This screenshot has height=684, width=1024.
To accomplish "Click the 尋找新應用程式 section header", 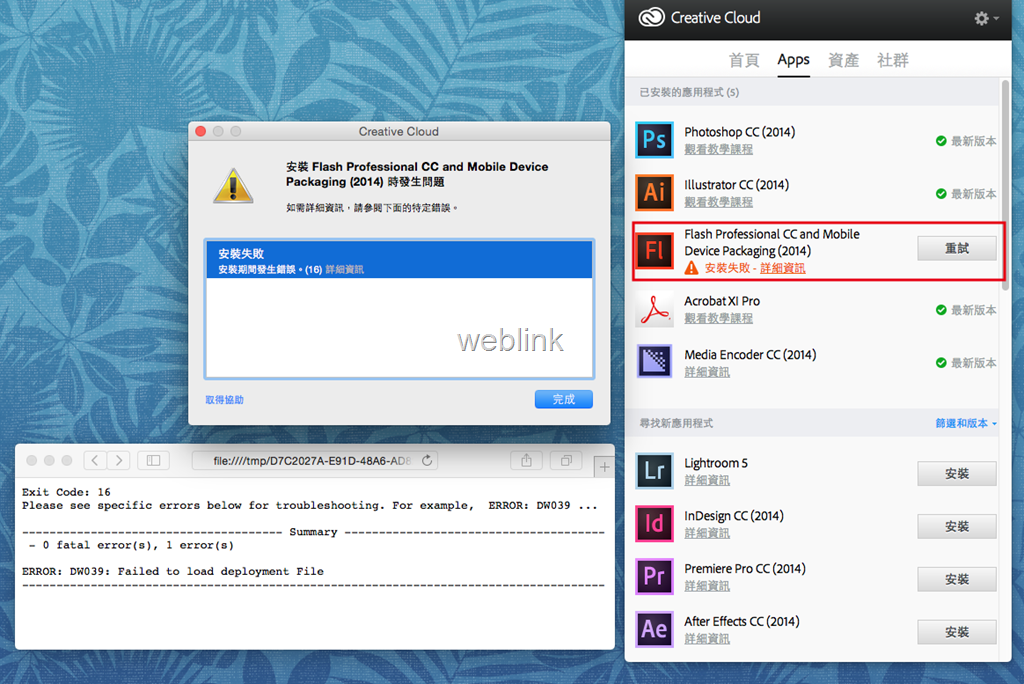I will [676, 423].
